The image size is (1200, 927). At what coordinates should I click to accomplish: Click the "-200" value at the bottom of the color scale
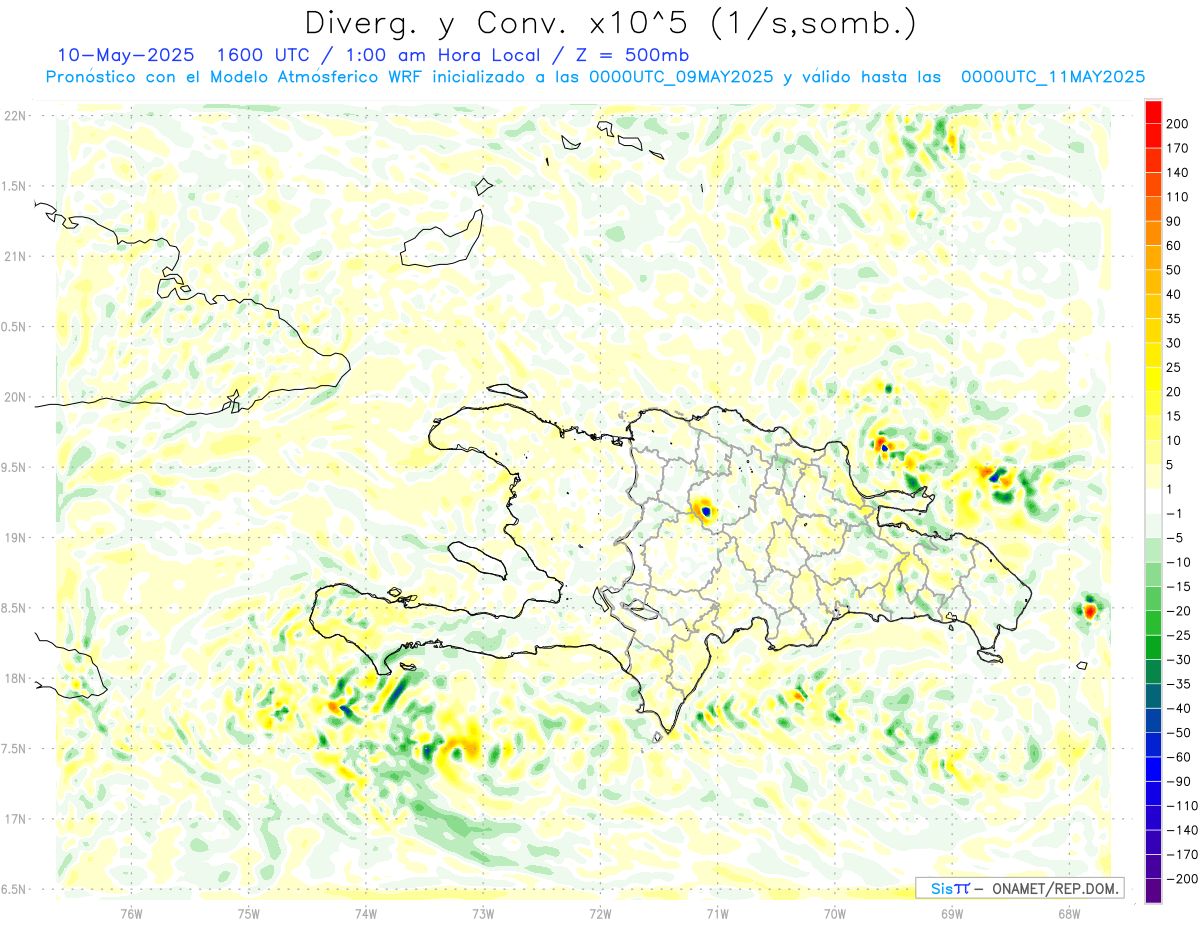(x=1181, y=878)
